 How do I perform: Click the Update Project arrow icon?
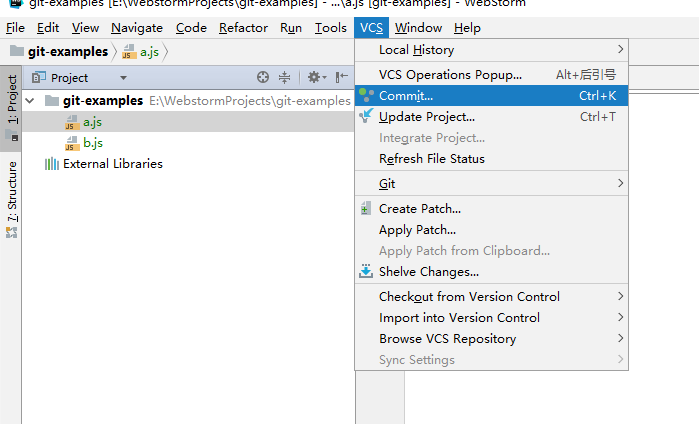tap(366, 117)
